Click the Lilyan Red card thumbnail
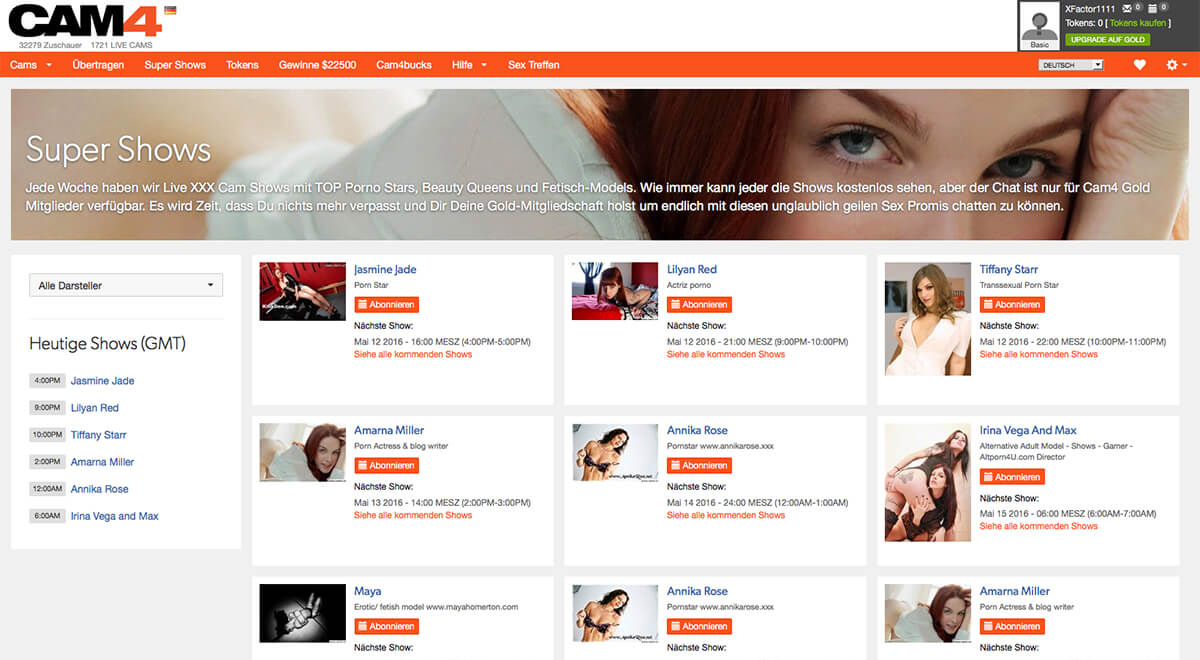The width and height of the screenshot is (1200, 660). coord(615,291)
